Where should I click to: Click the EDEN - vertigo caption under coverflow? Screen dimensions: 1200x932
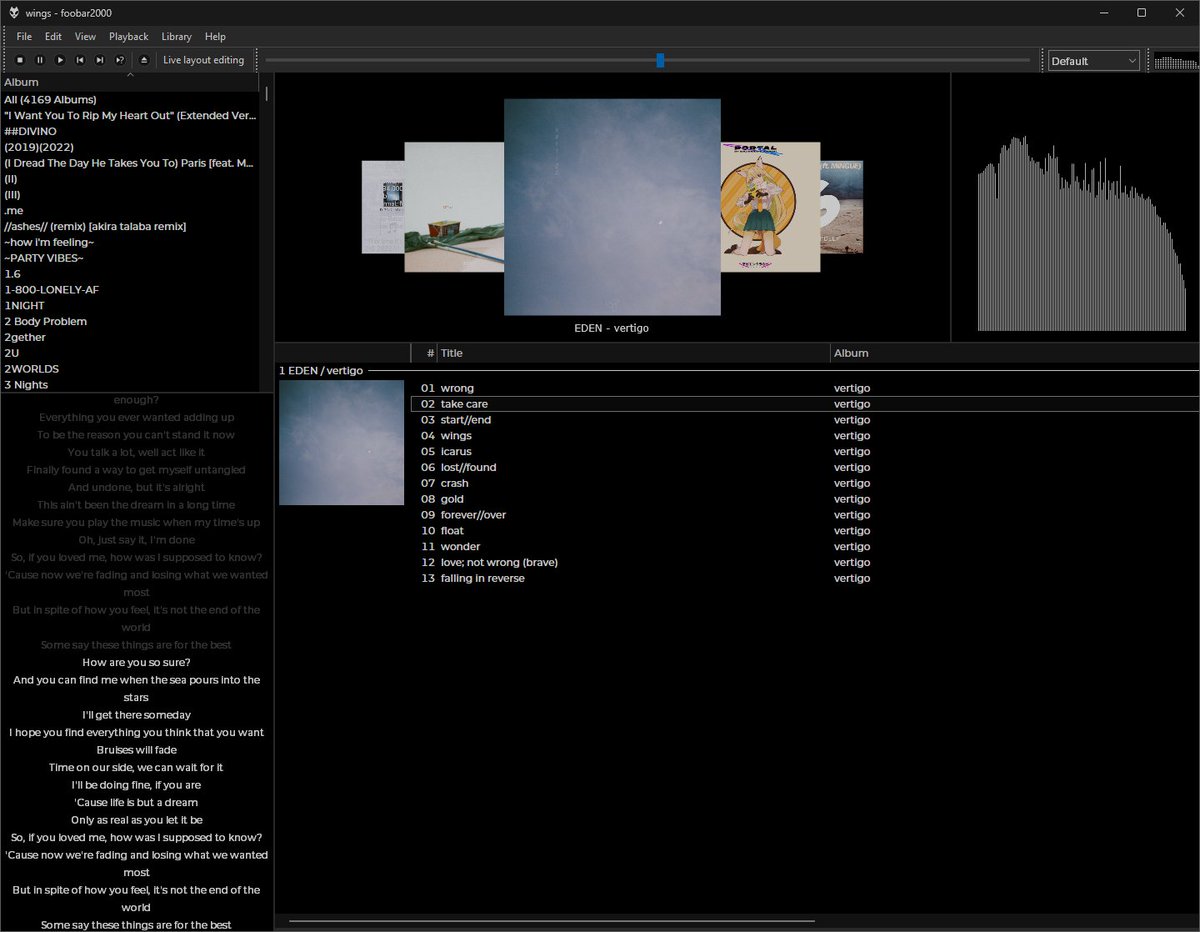coord(612,328)
